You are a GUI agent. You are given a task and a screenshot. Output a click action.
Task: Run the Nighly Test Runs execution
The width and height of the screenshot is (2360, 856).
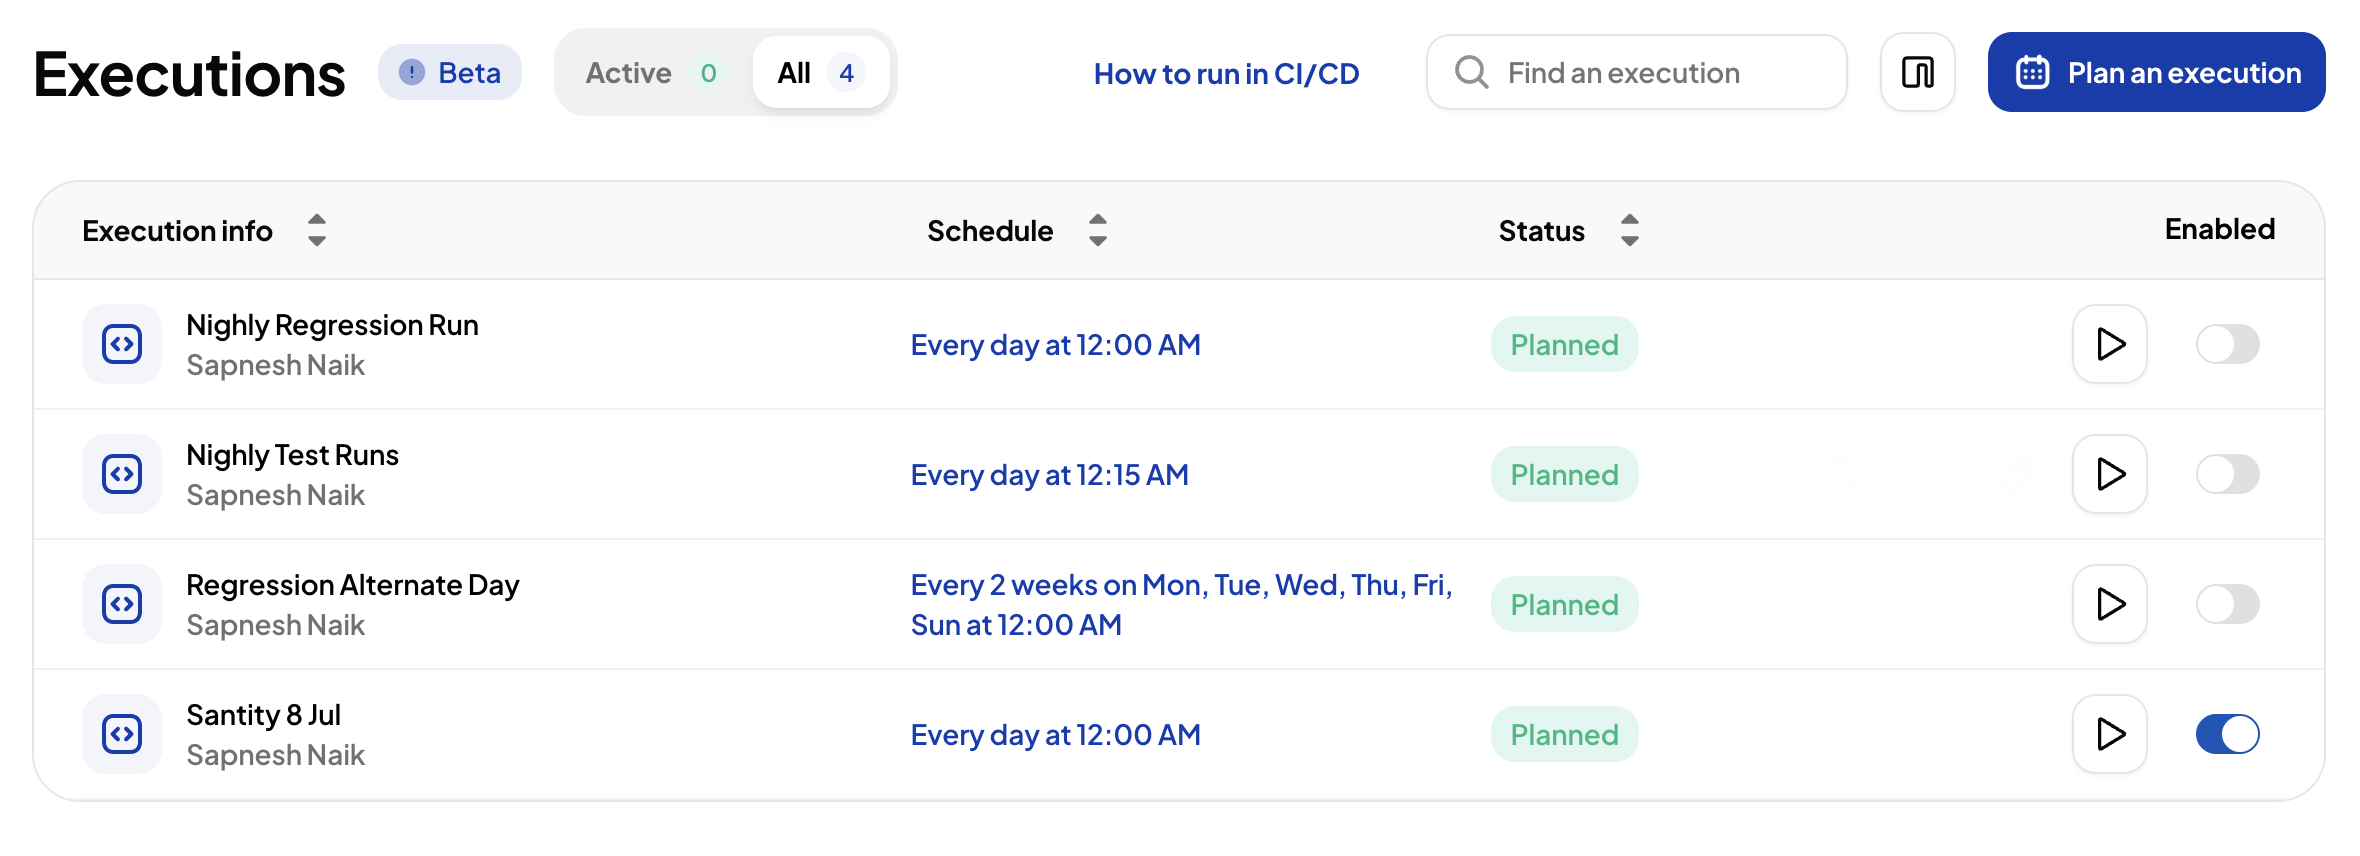tap(2110, 474)
